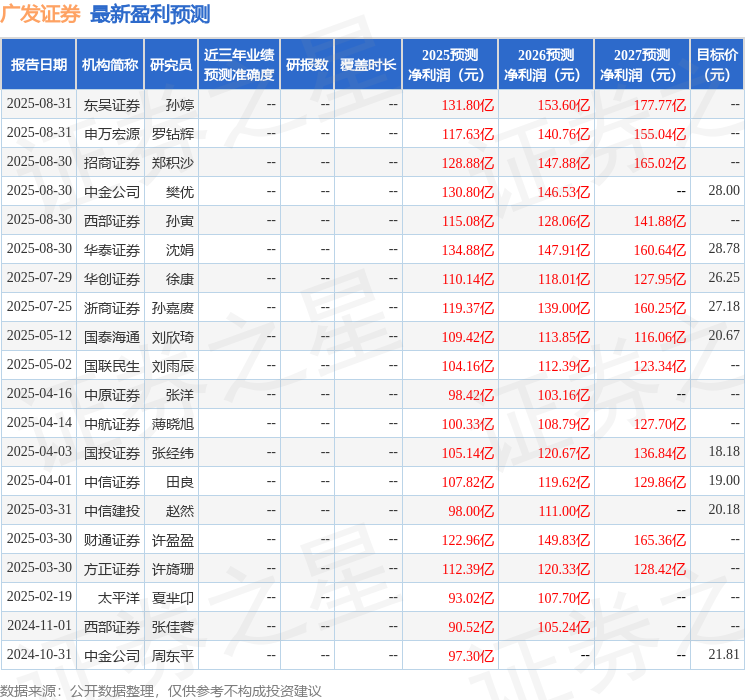Viewport: 745px width, 700px height.
Task: Click the 153.60亿 profit value
Action: click(x=564, y=105)
